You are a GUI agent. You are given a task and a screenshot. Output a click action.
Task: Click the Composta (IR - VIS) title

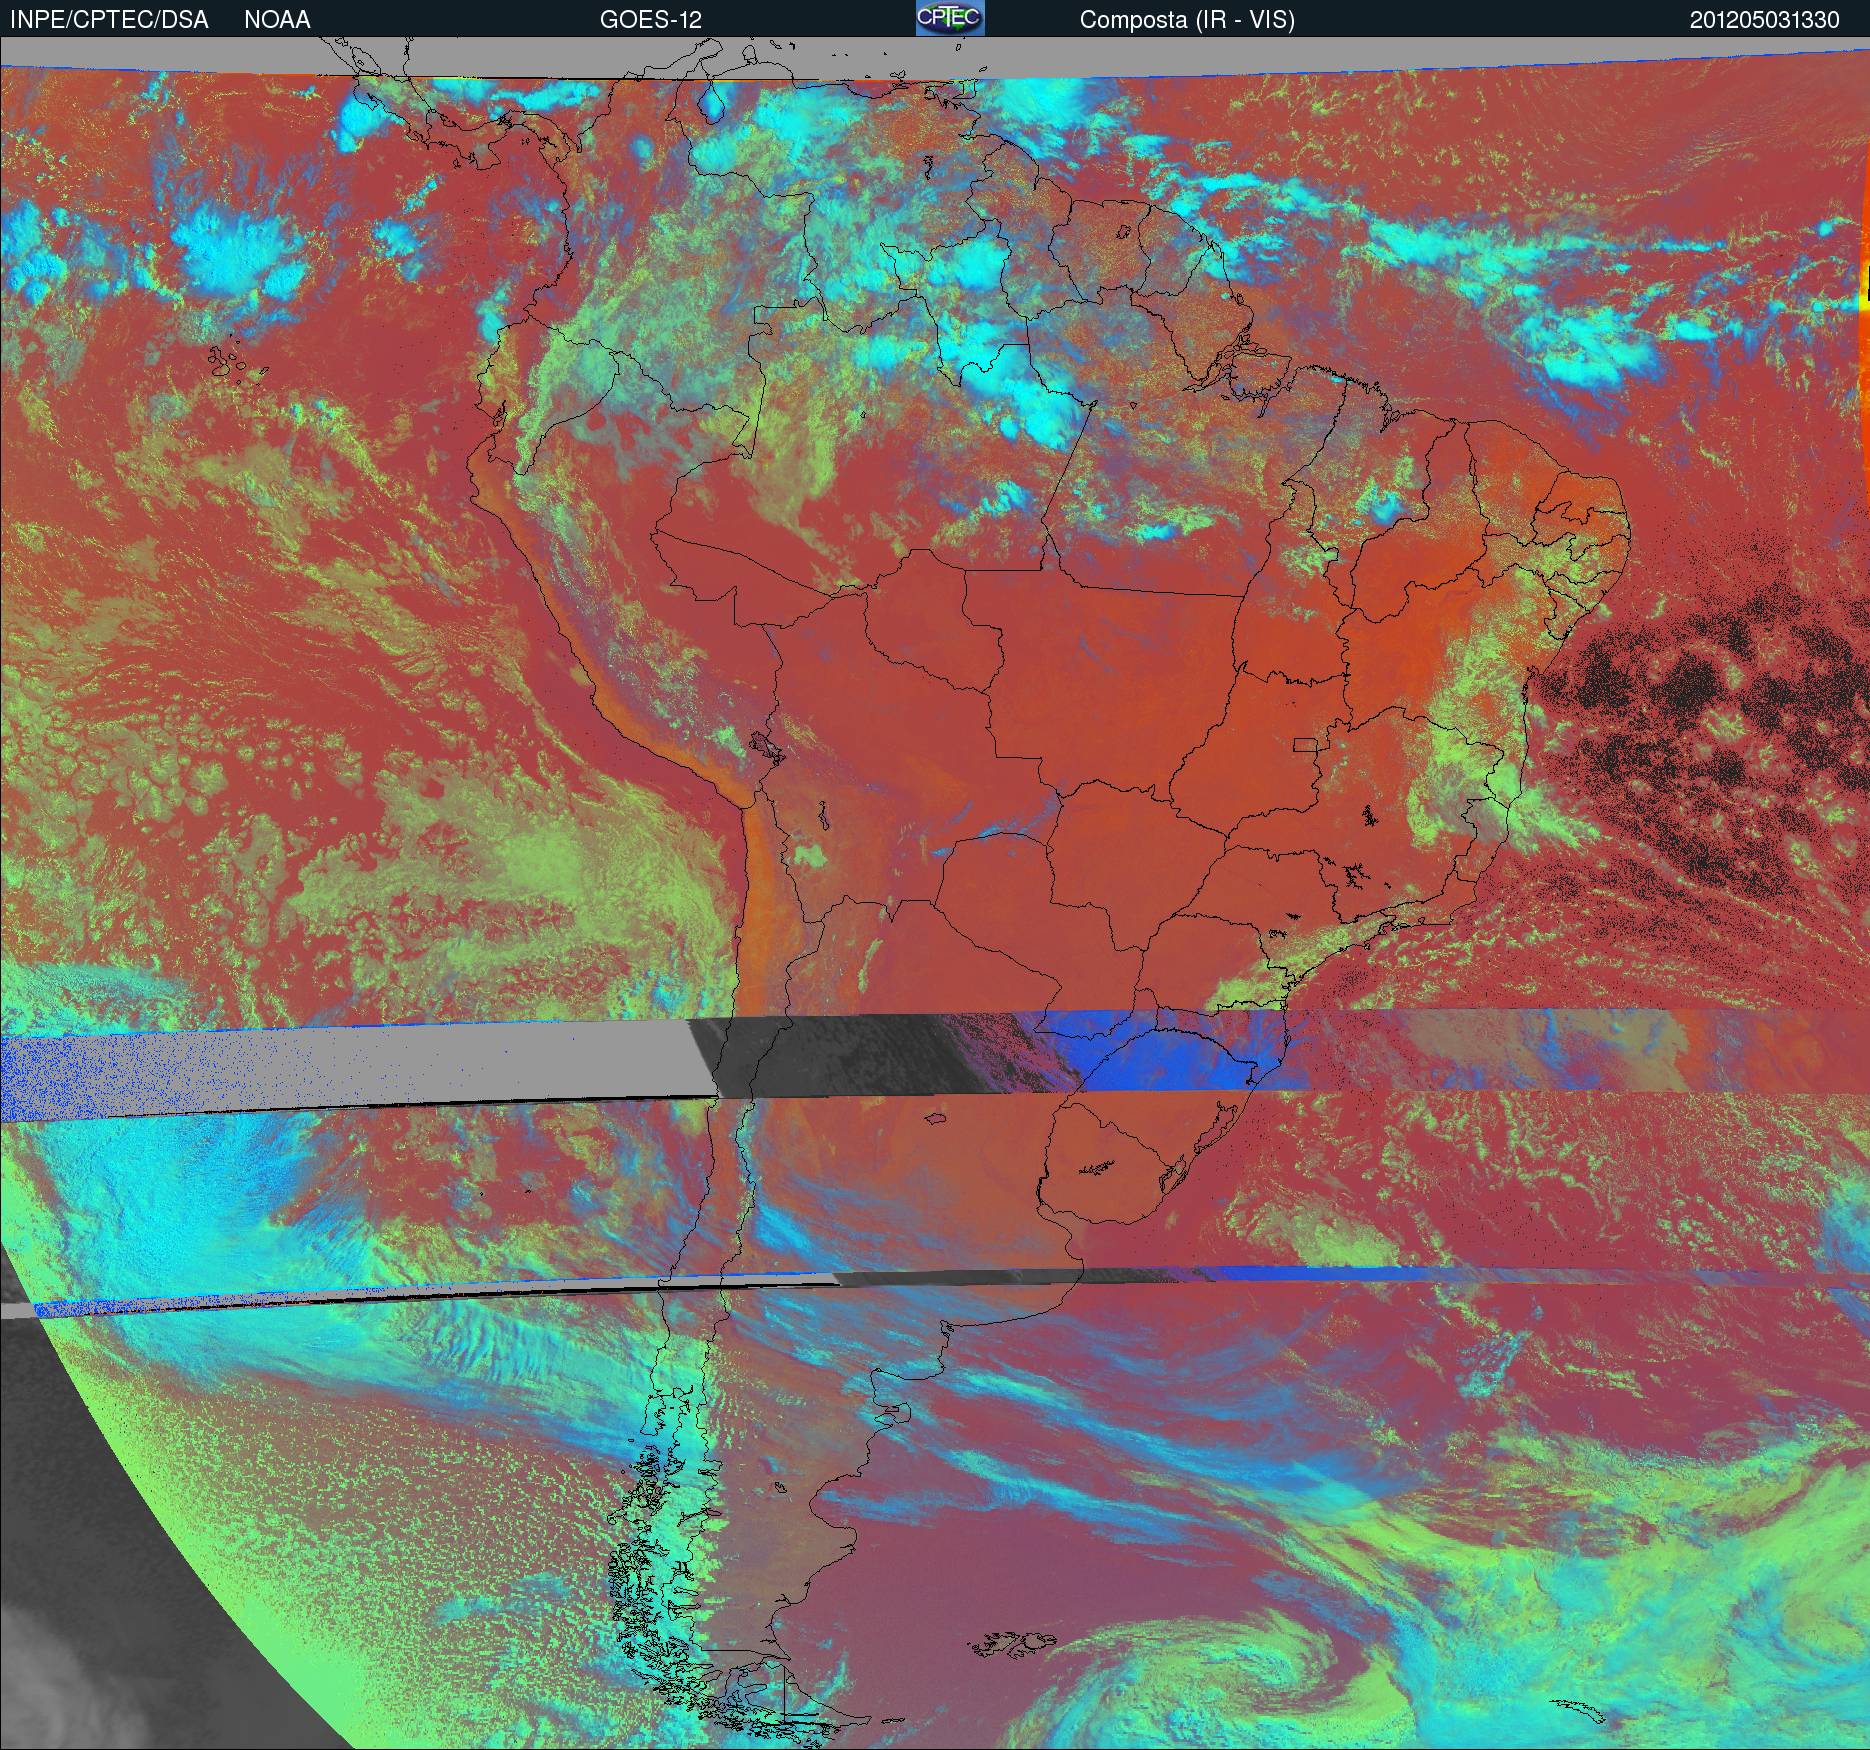click(1187, 20)
